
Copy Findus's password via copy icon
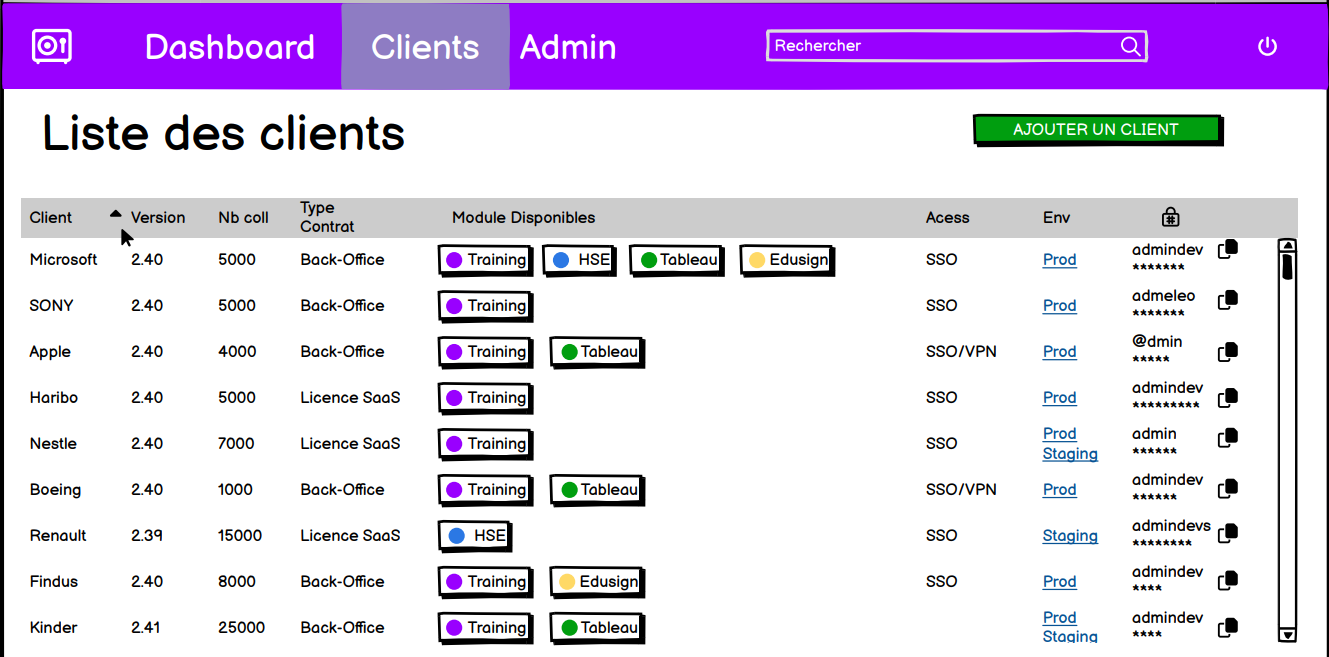pyautogui.click(x=1227, y=580)
